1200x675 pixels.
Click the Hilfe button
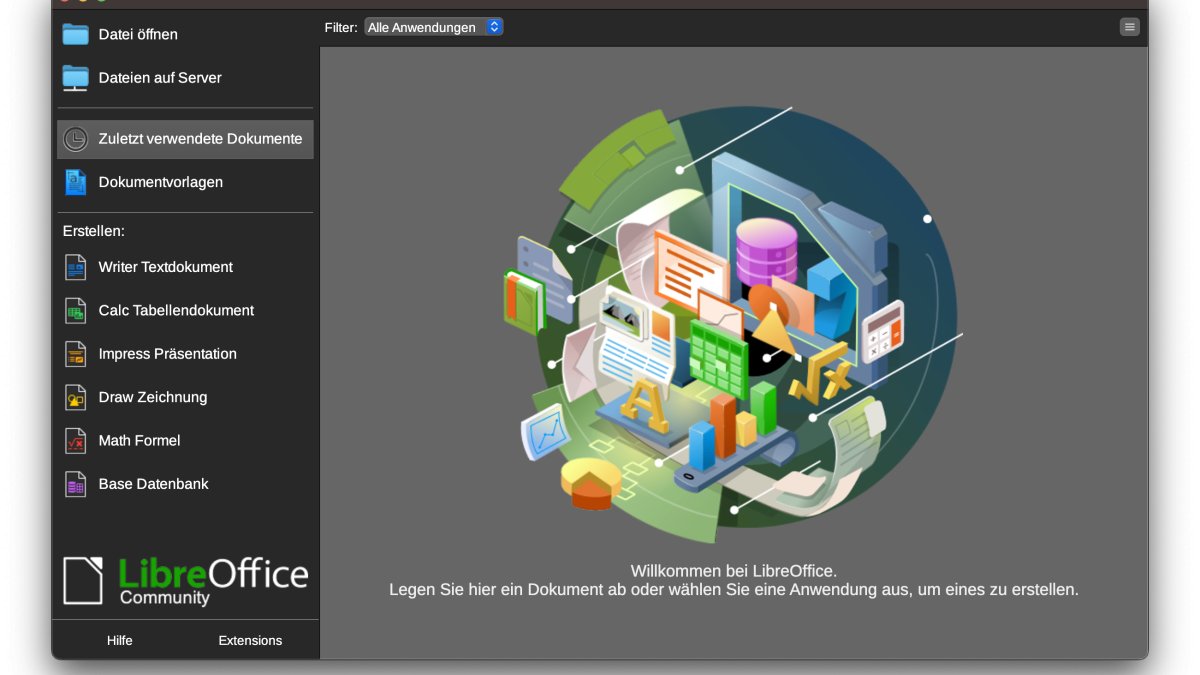pos(120,640)
